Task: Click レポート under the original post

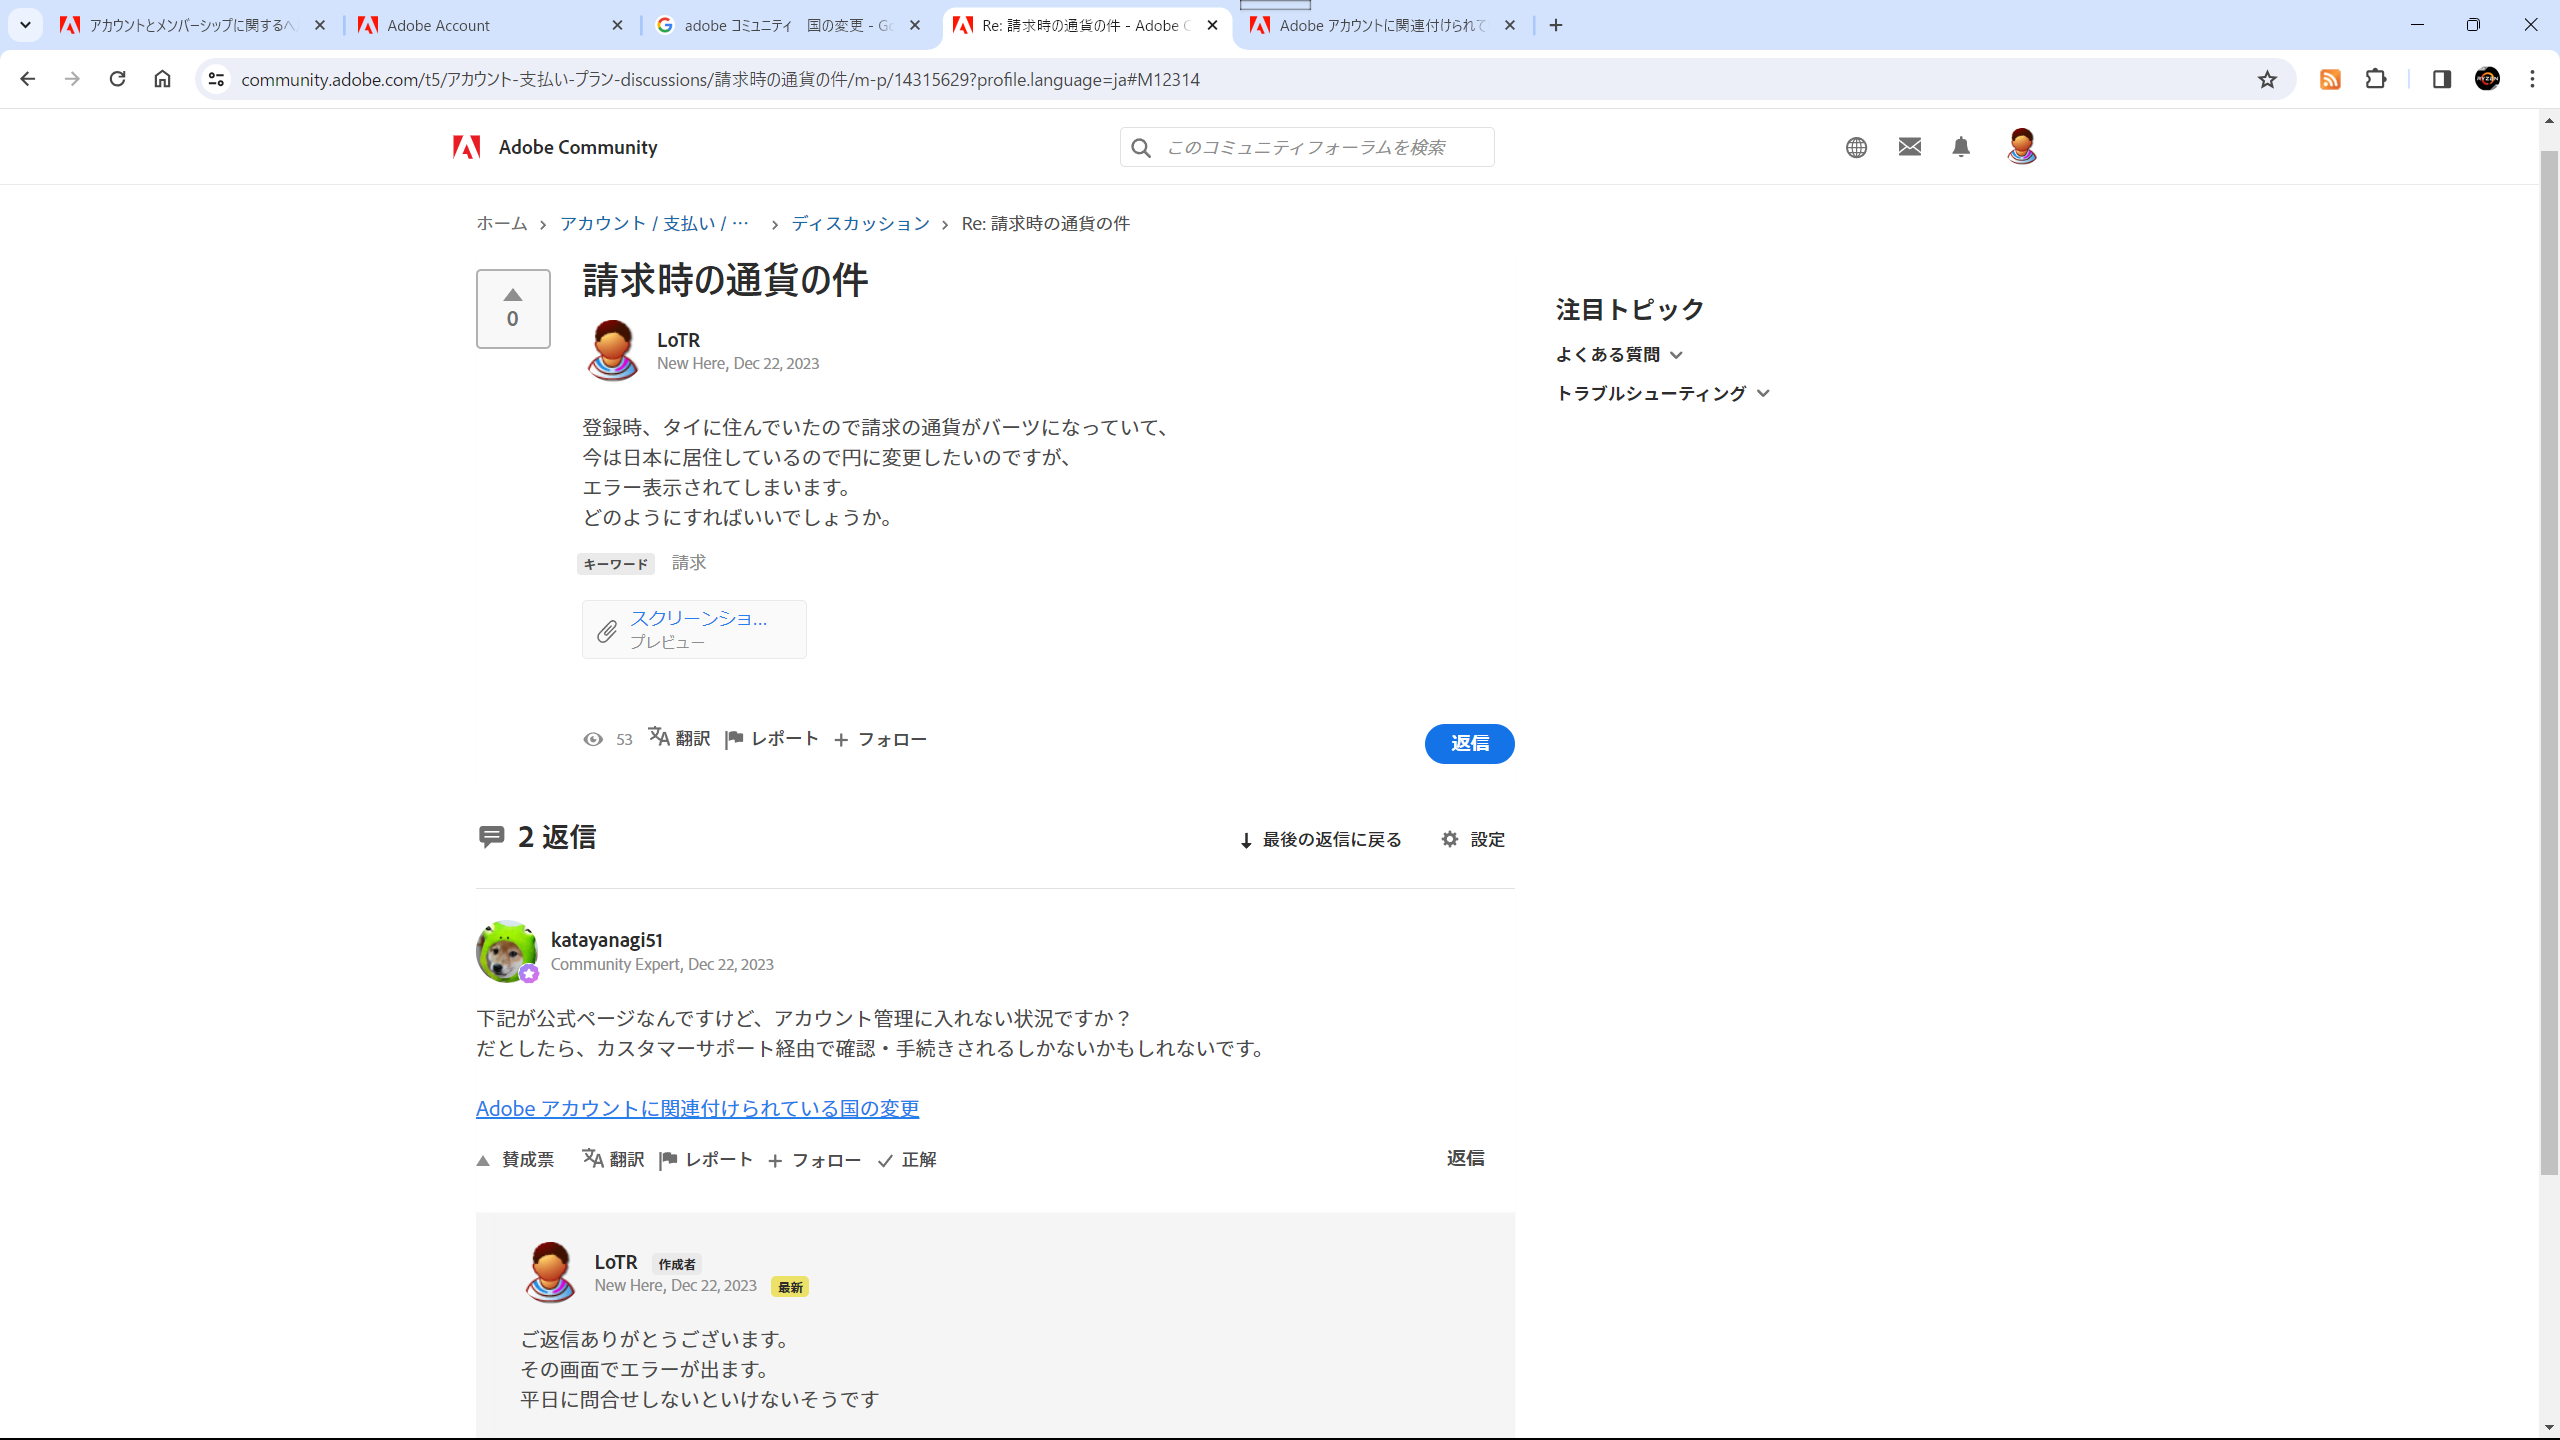Action: click(x=772, y=738)
